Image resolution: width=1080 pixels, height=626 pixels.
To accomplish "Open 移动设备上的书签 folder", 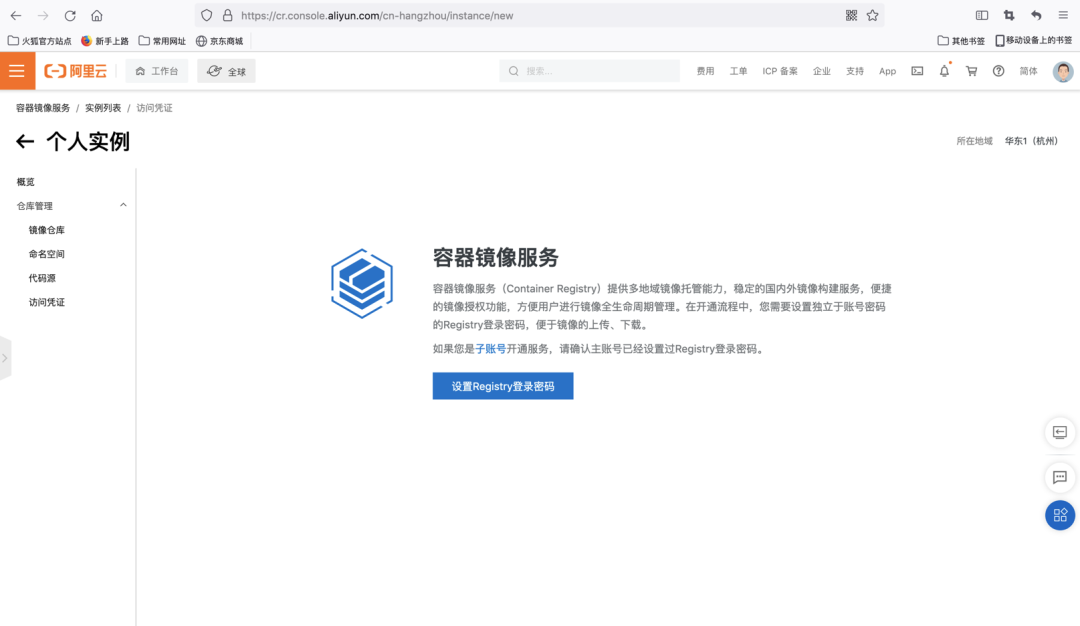I will pyautogui.click(x=1034, y=41).
